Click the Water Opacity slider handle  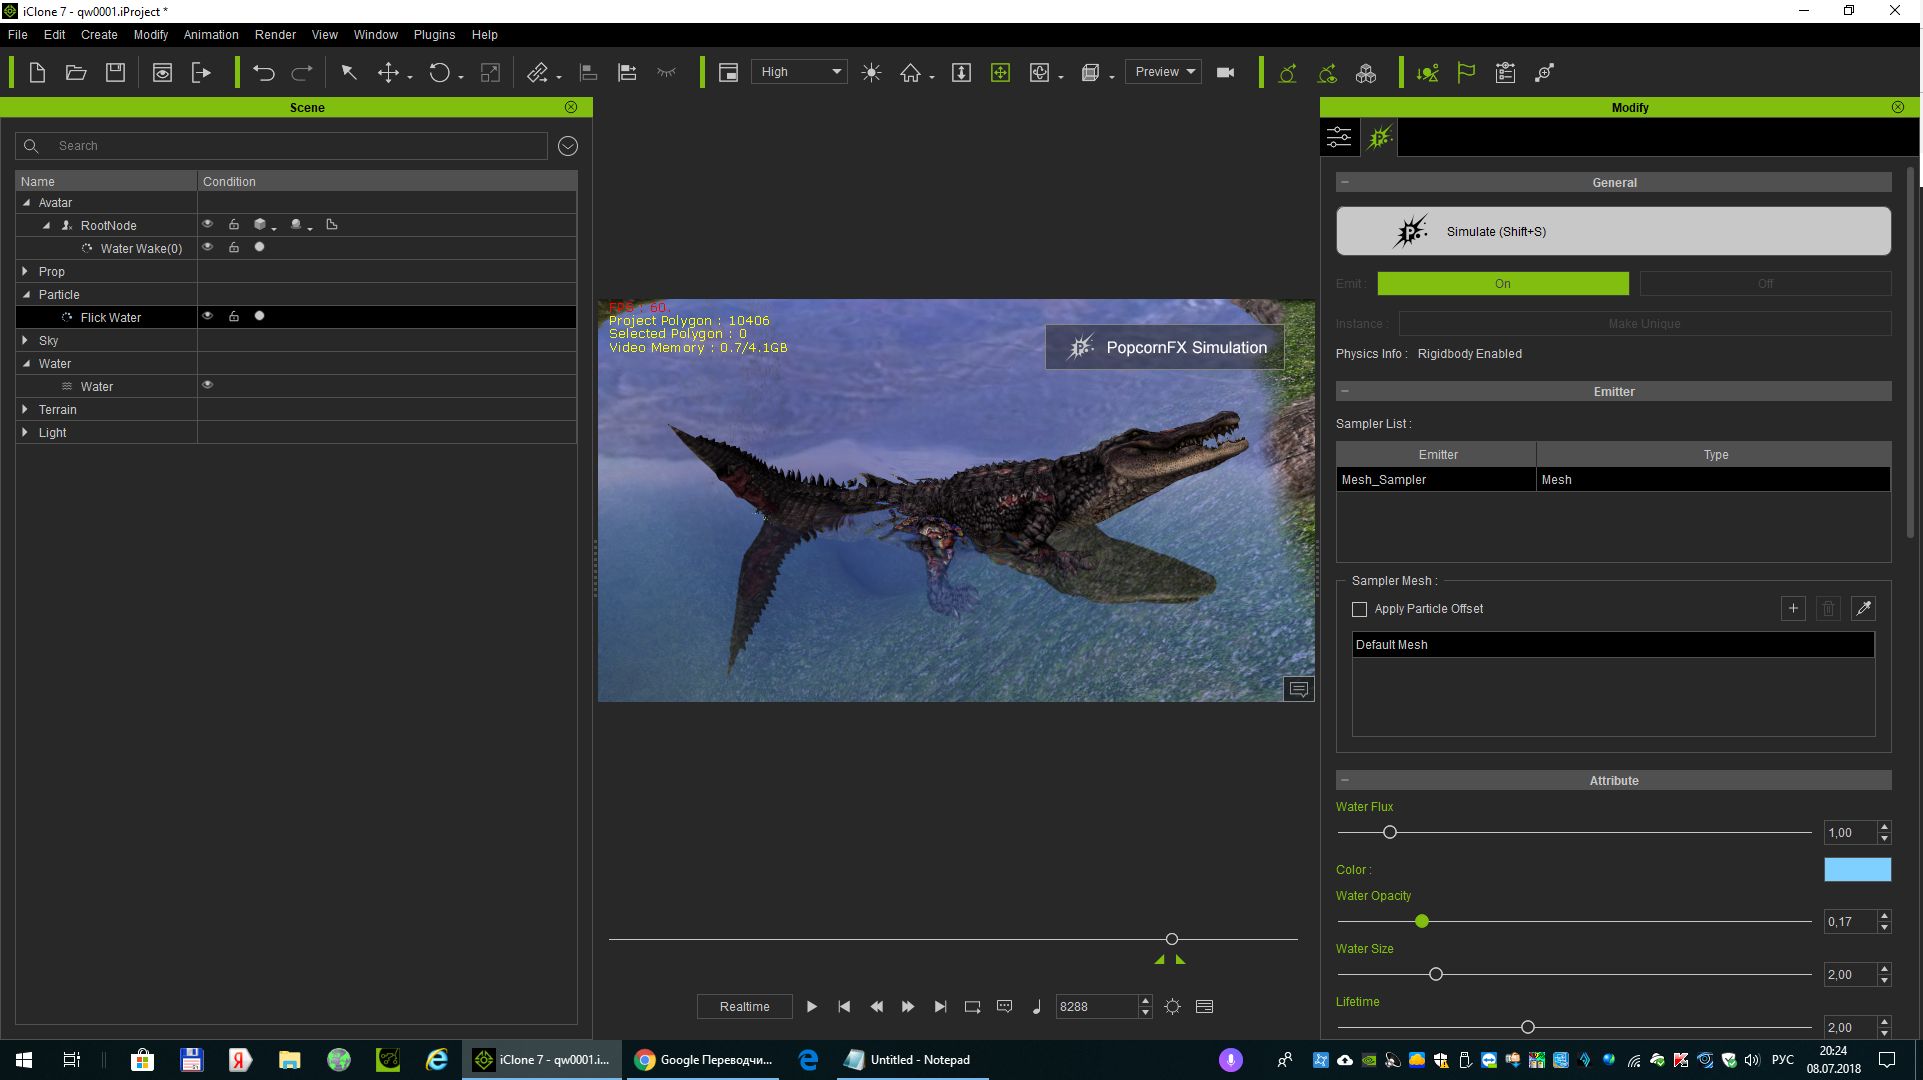tap(1421, 921)
